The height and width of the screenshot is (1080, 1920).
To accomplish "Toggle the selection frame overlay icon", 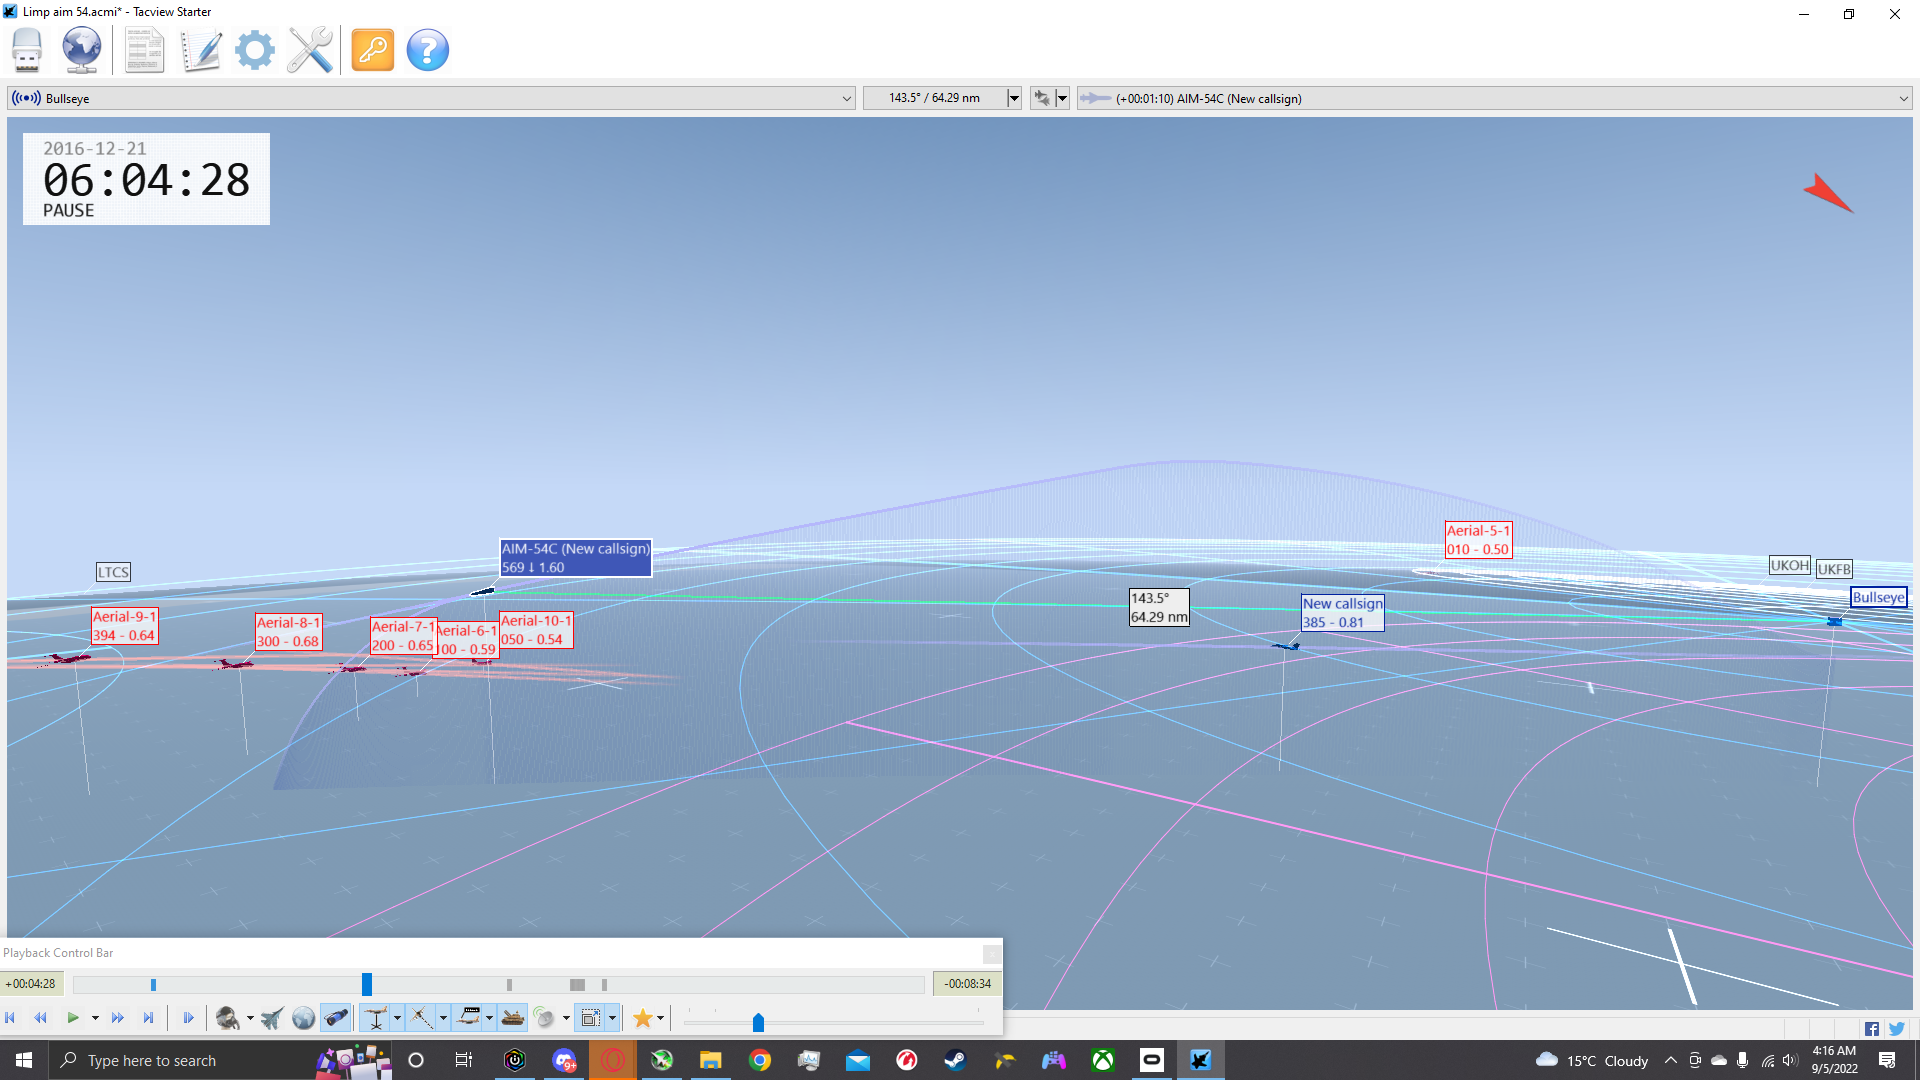I will (x=591, y=1018).
